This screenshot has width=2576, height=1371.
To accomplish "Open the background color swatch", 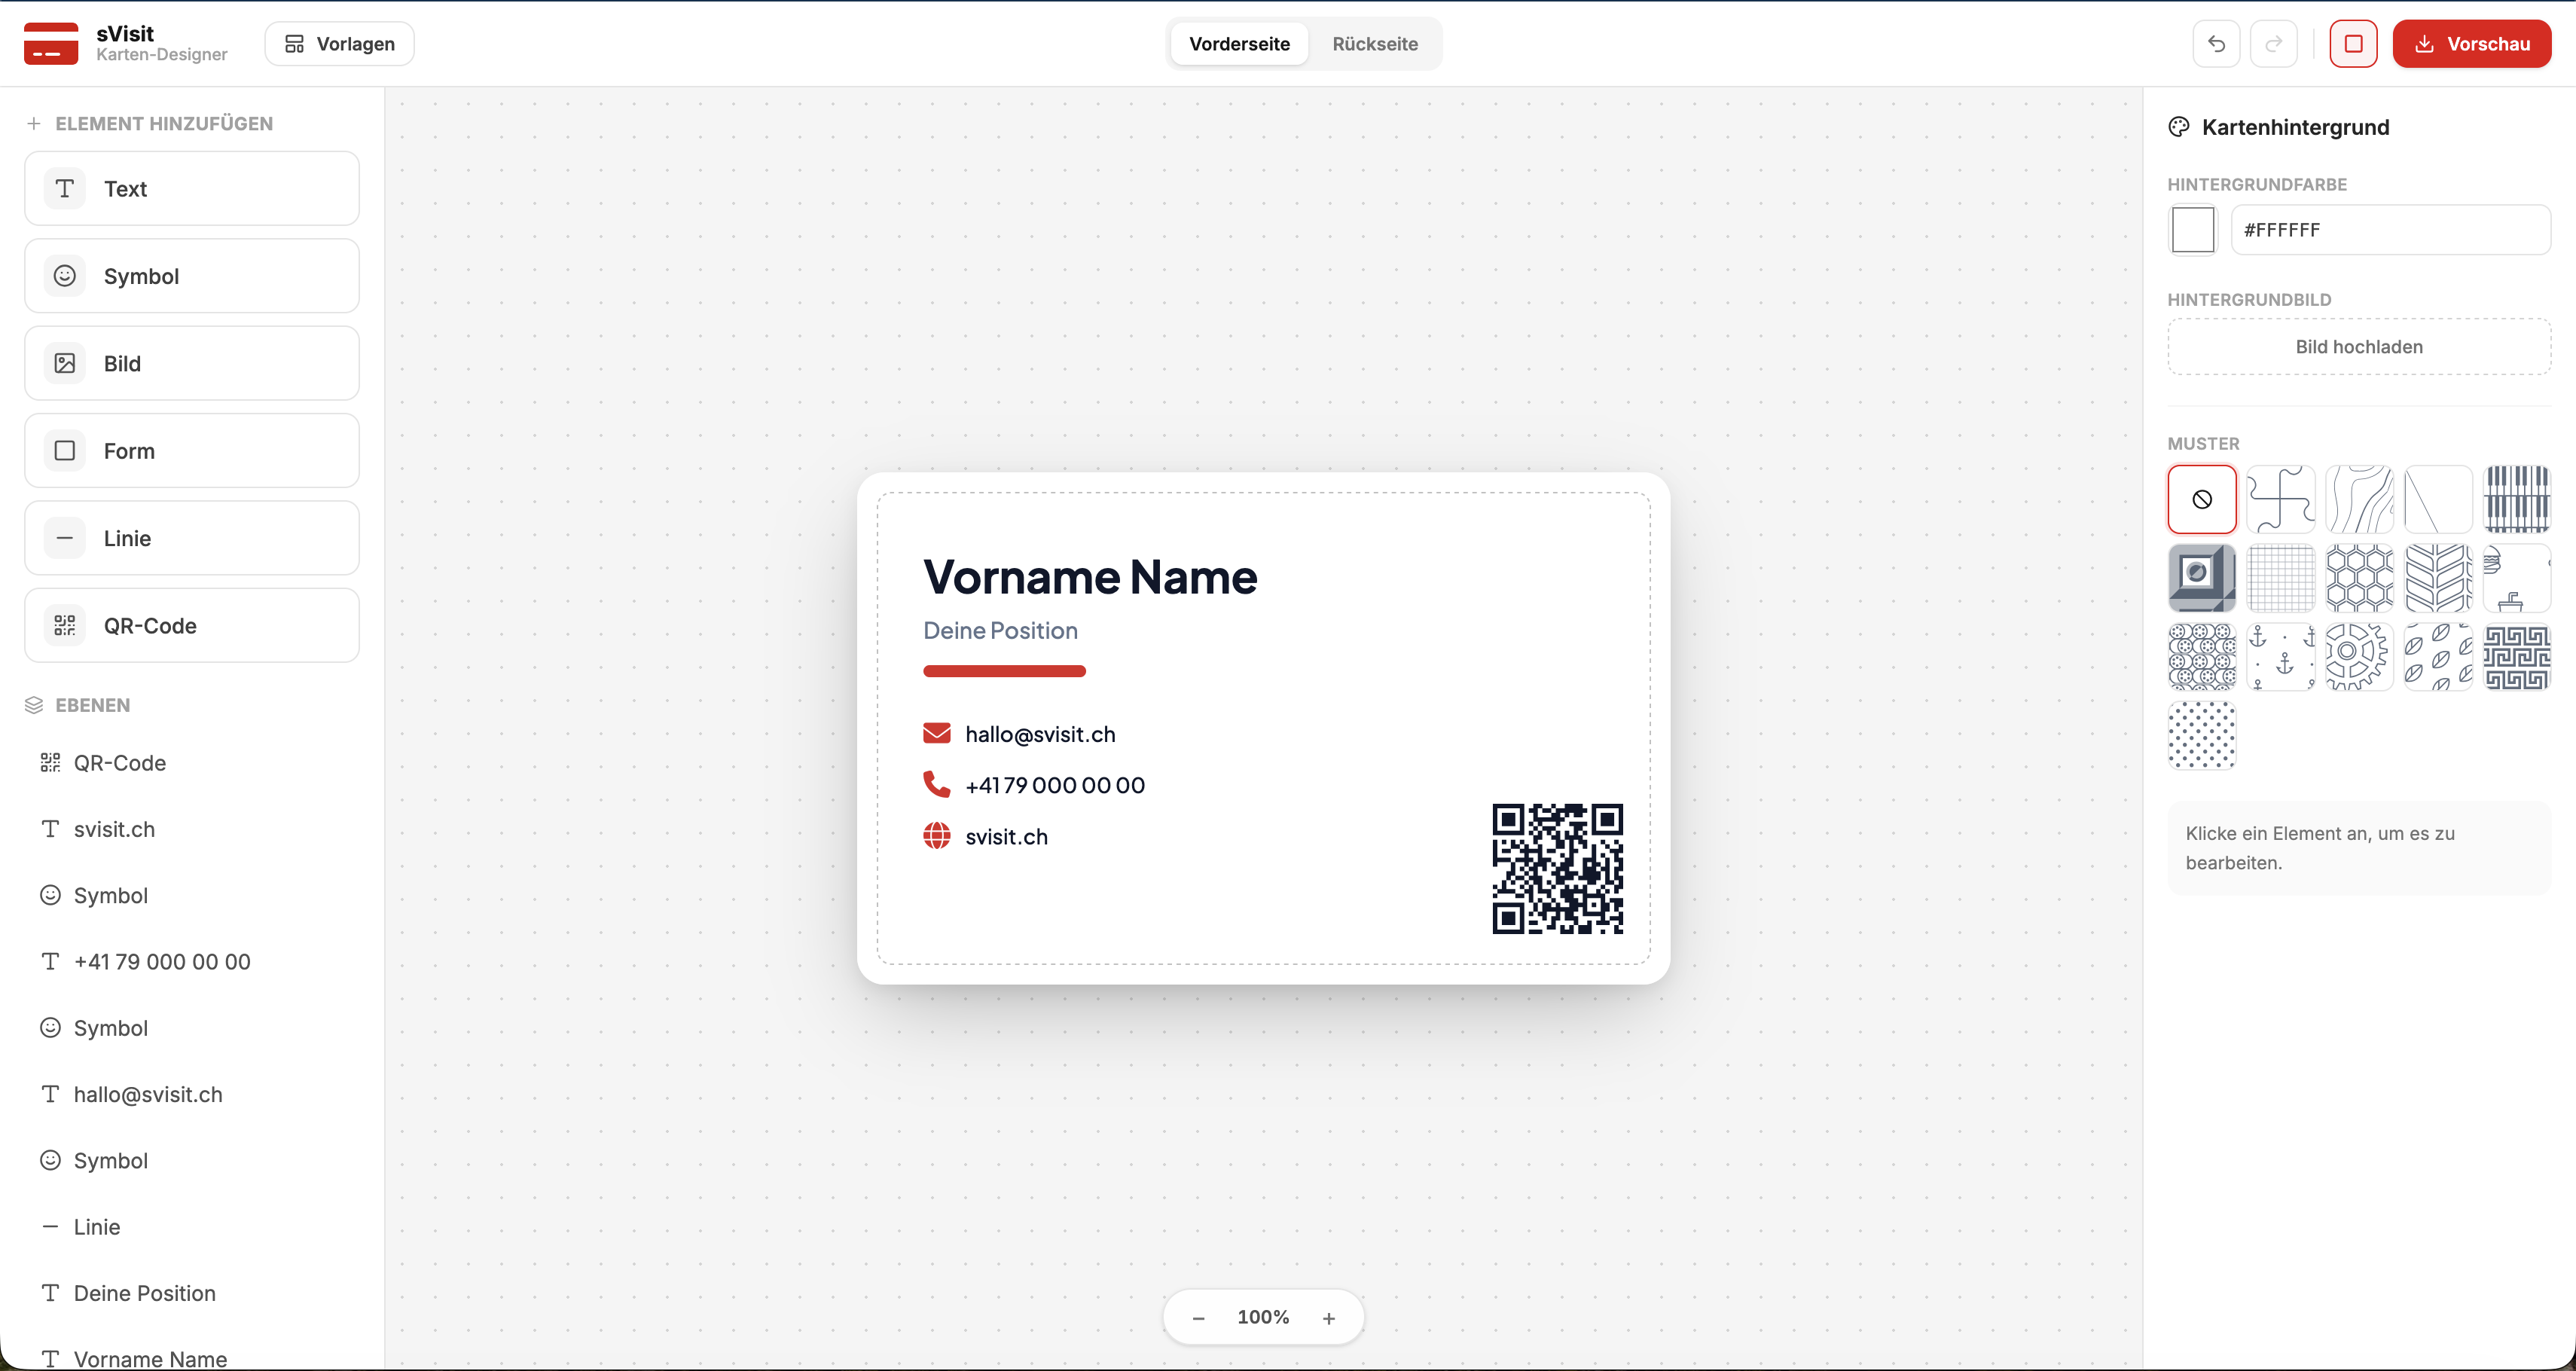I will [x=2192, y=230].
